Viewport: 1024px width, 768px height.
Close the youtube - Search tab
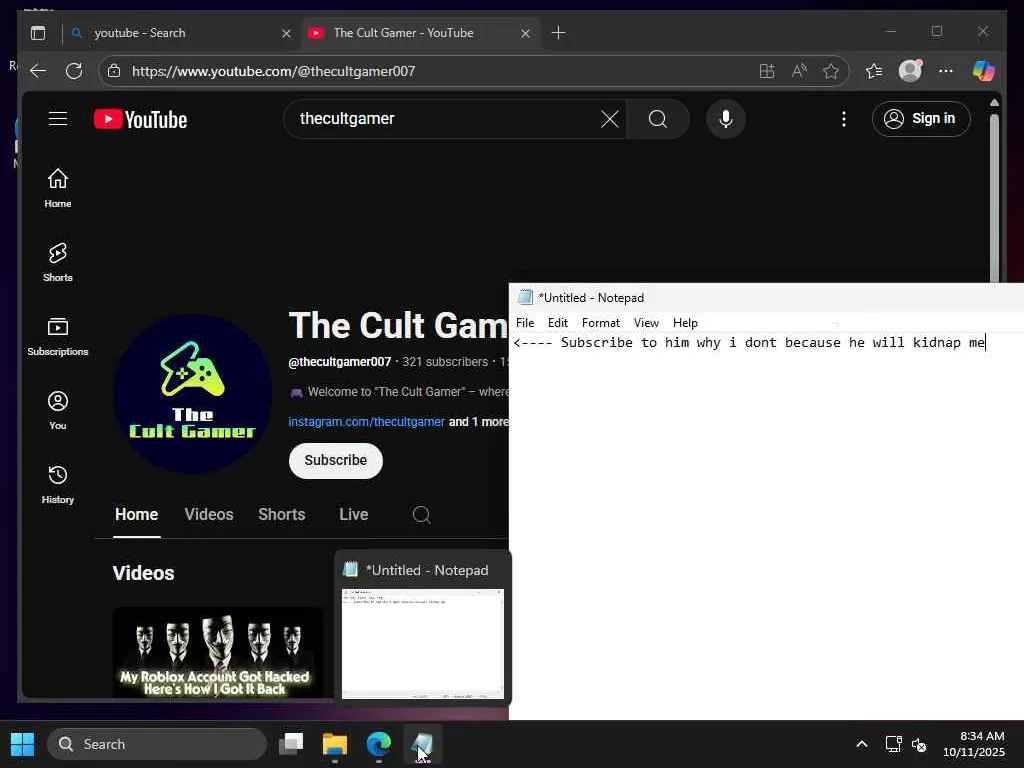286,33
